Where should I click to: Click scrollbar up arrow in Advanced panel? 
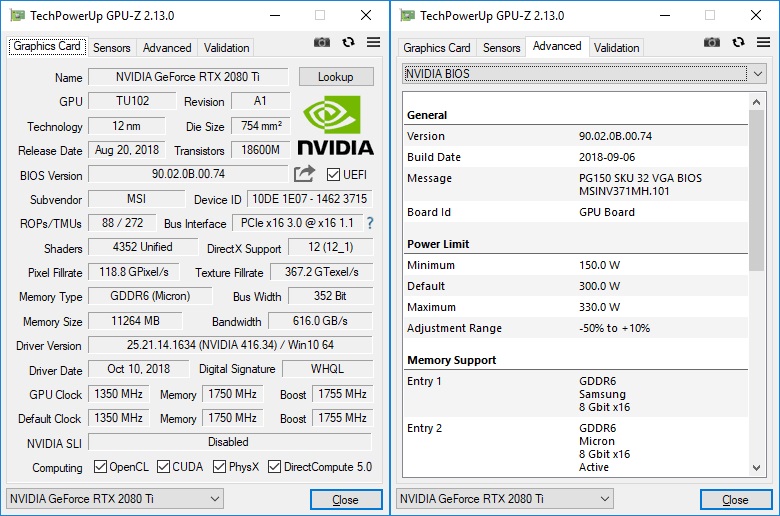coord(756,102)
